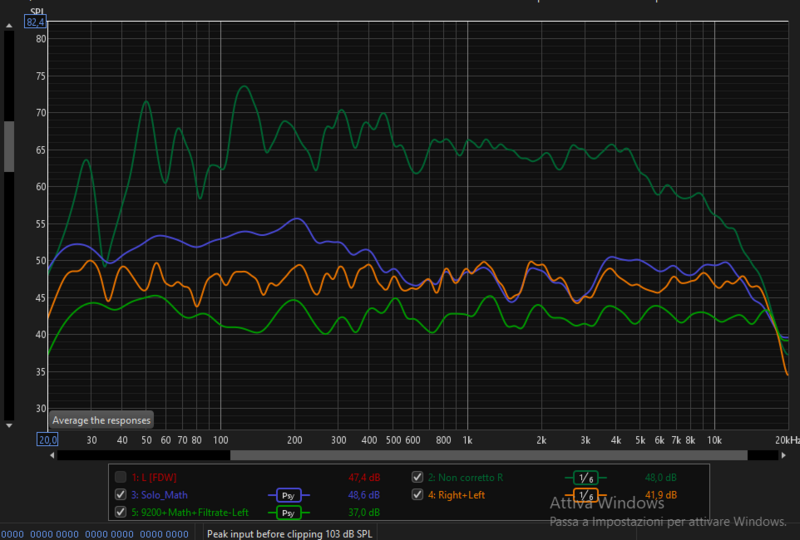This screenshot has width=800, height=540.
Task: Click the vertical scrollbar up arrow
Action: [x=10, y=24]
